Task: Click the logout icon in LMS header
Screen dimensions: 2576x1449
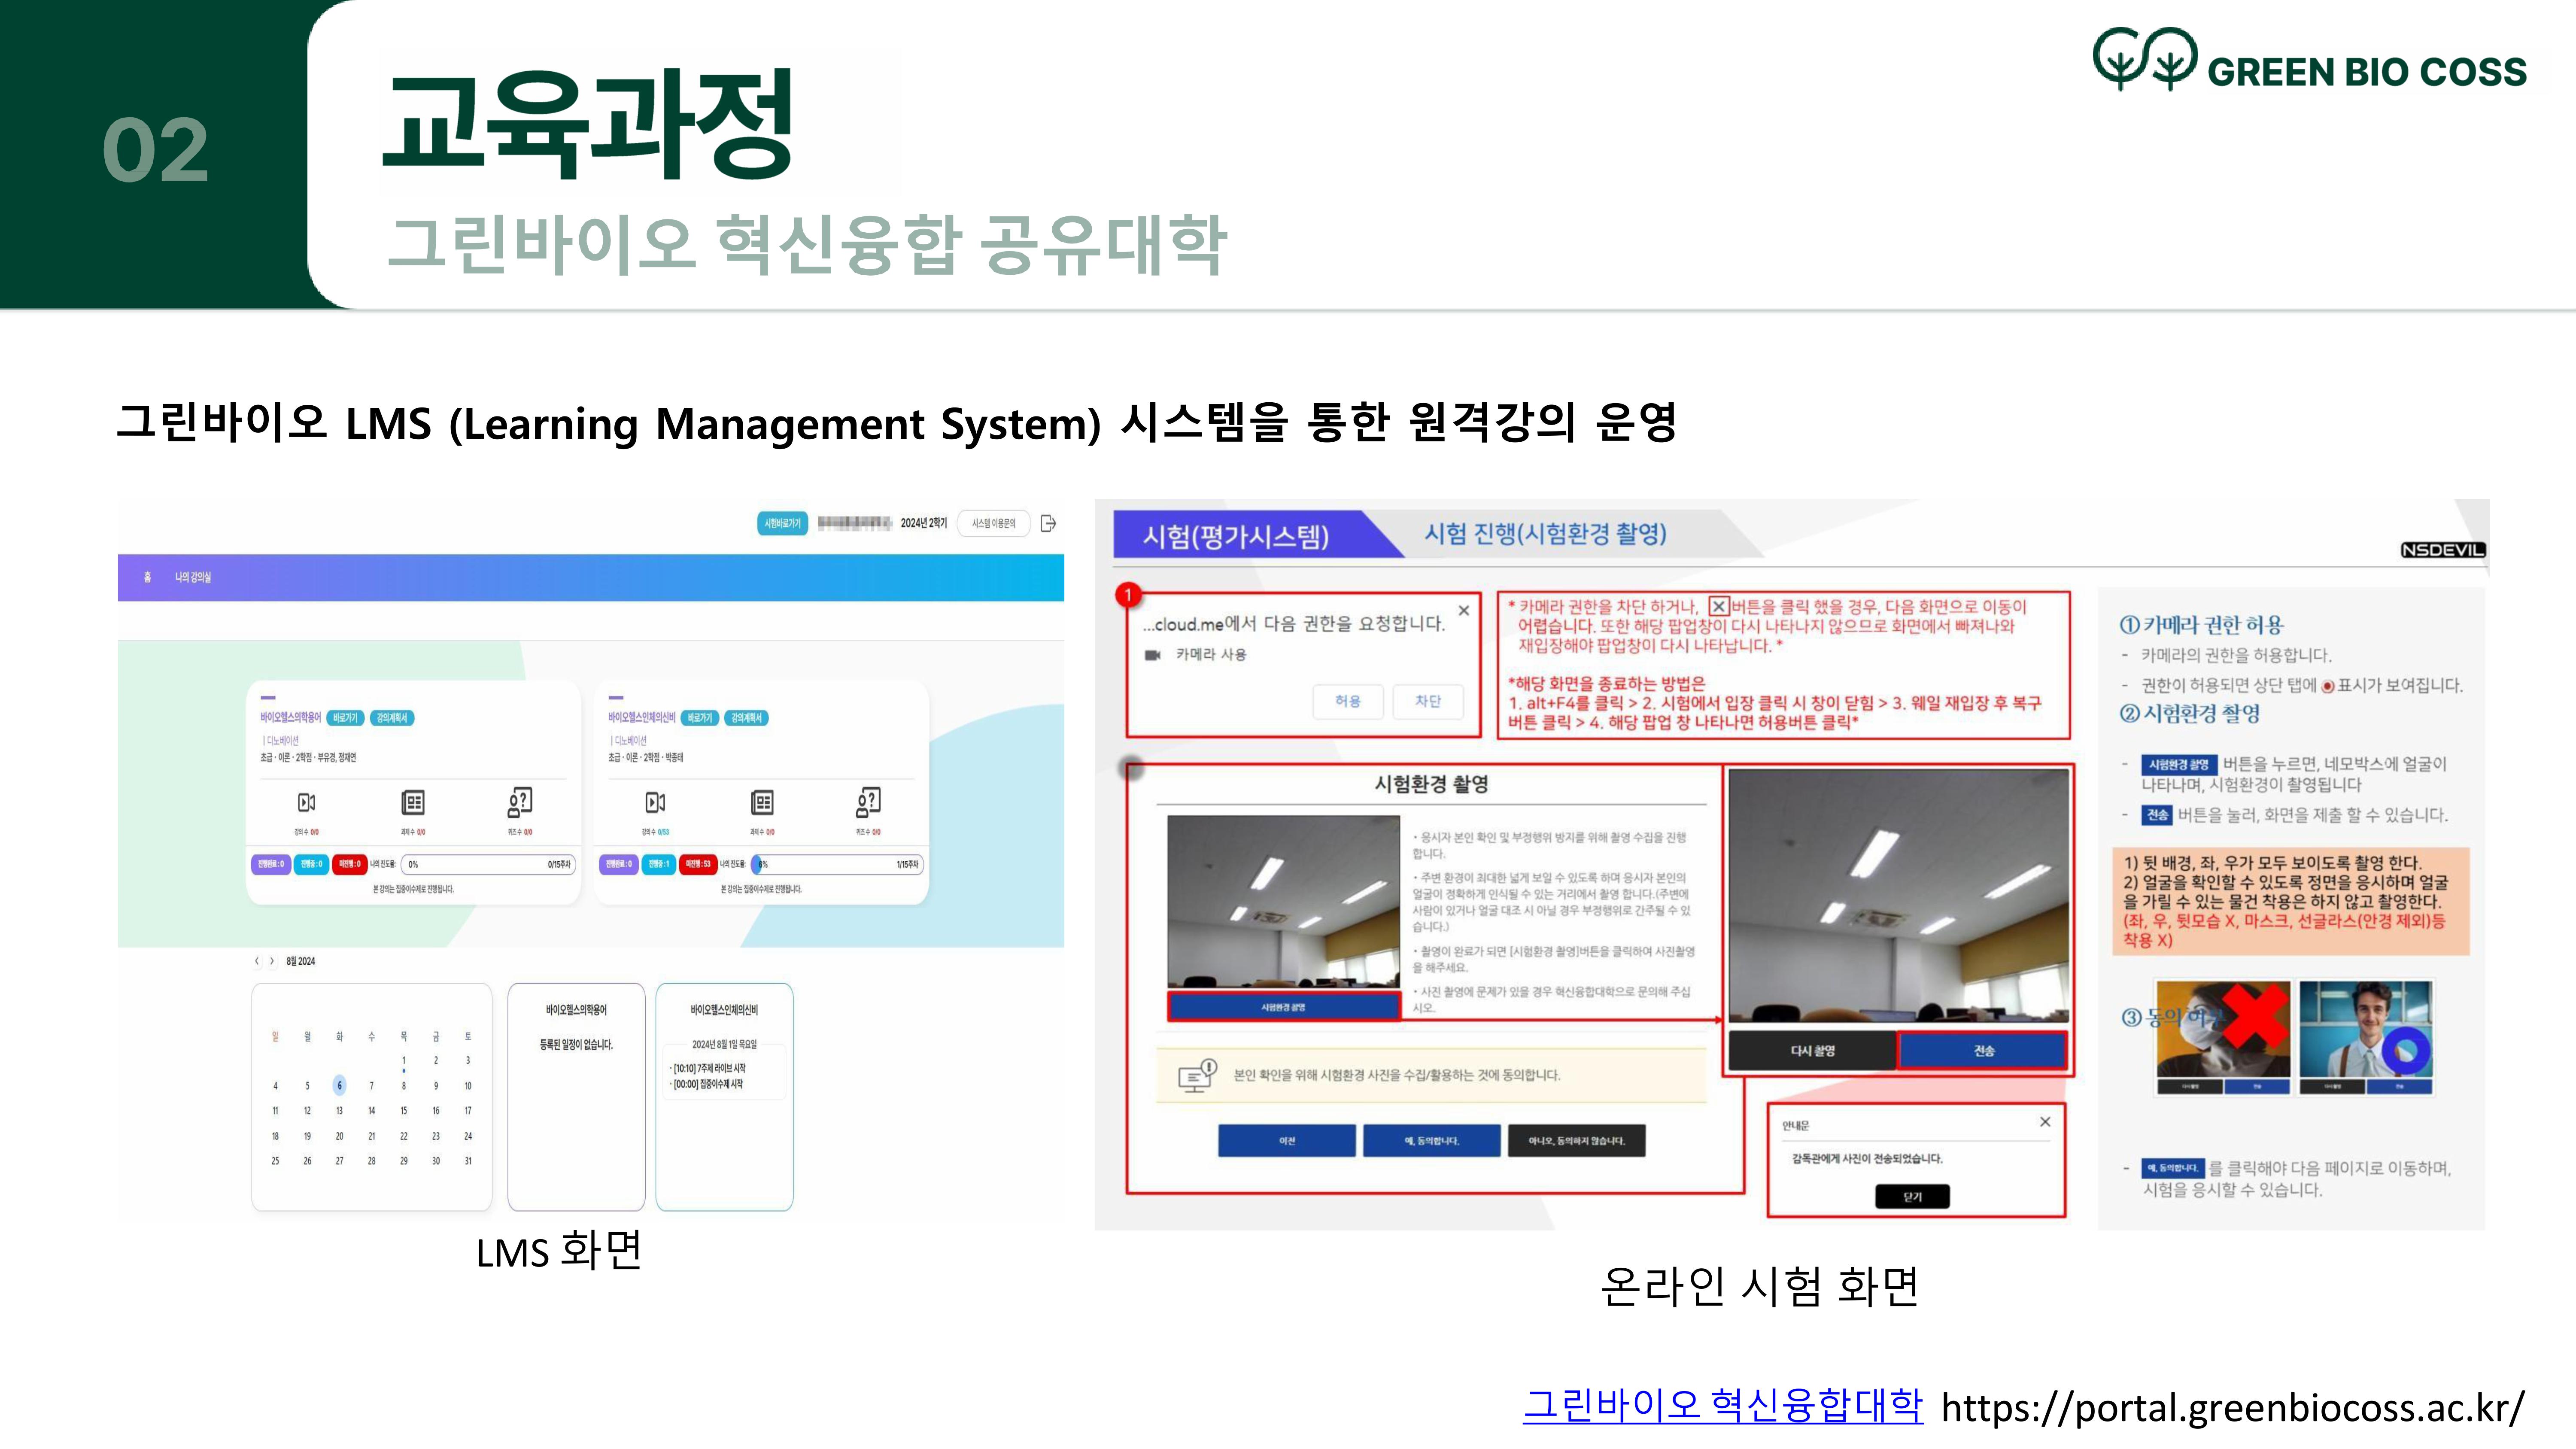Action: 1048,523
